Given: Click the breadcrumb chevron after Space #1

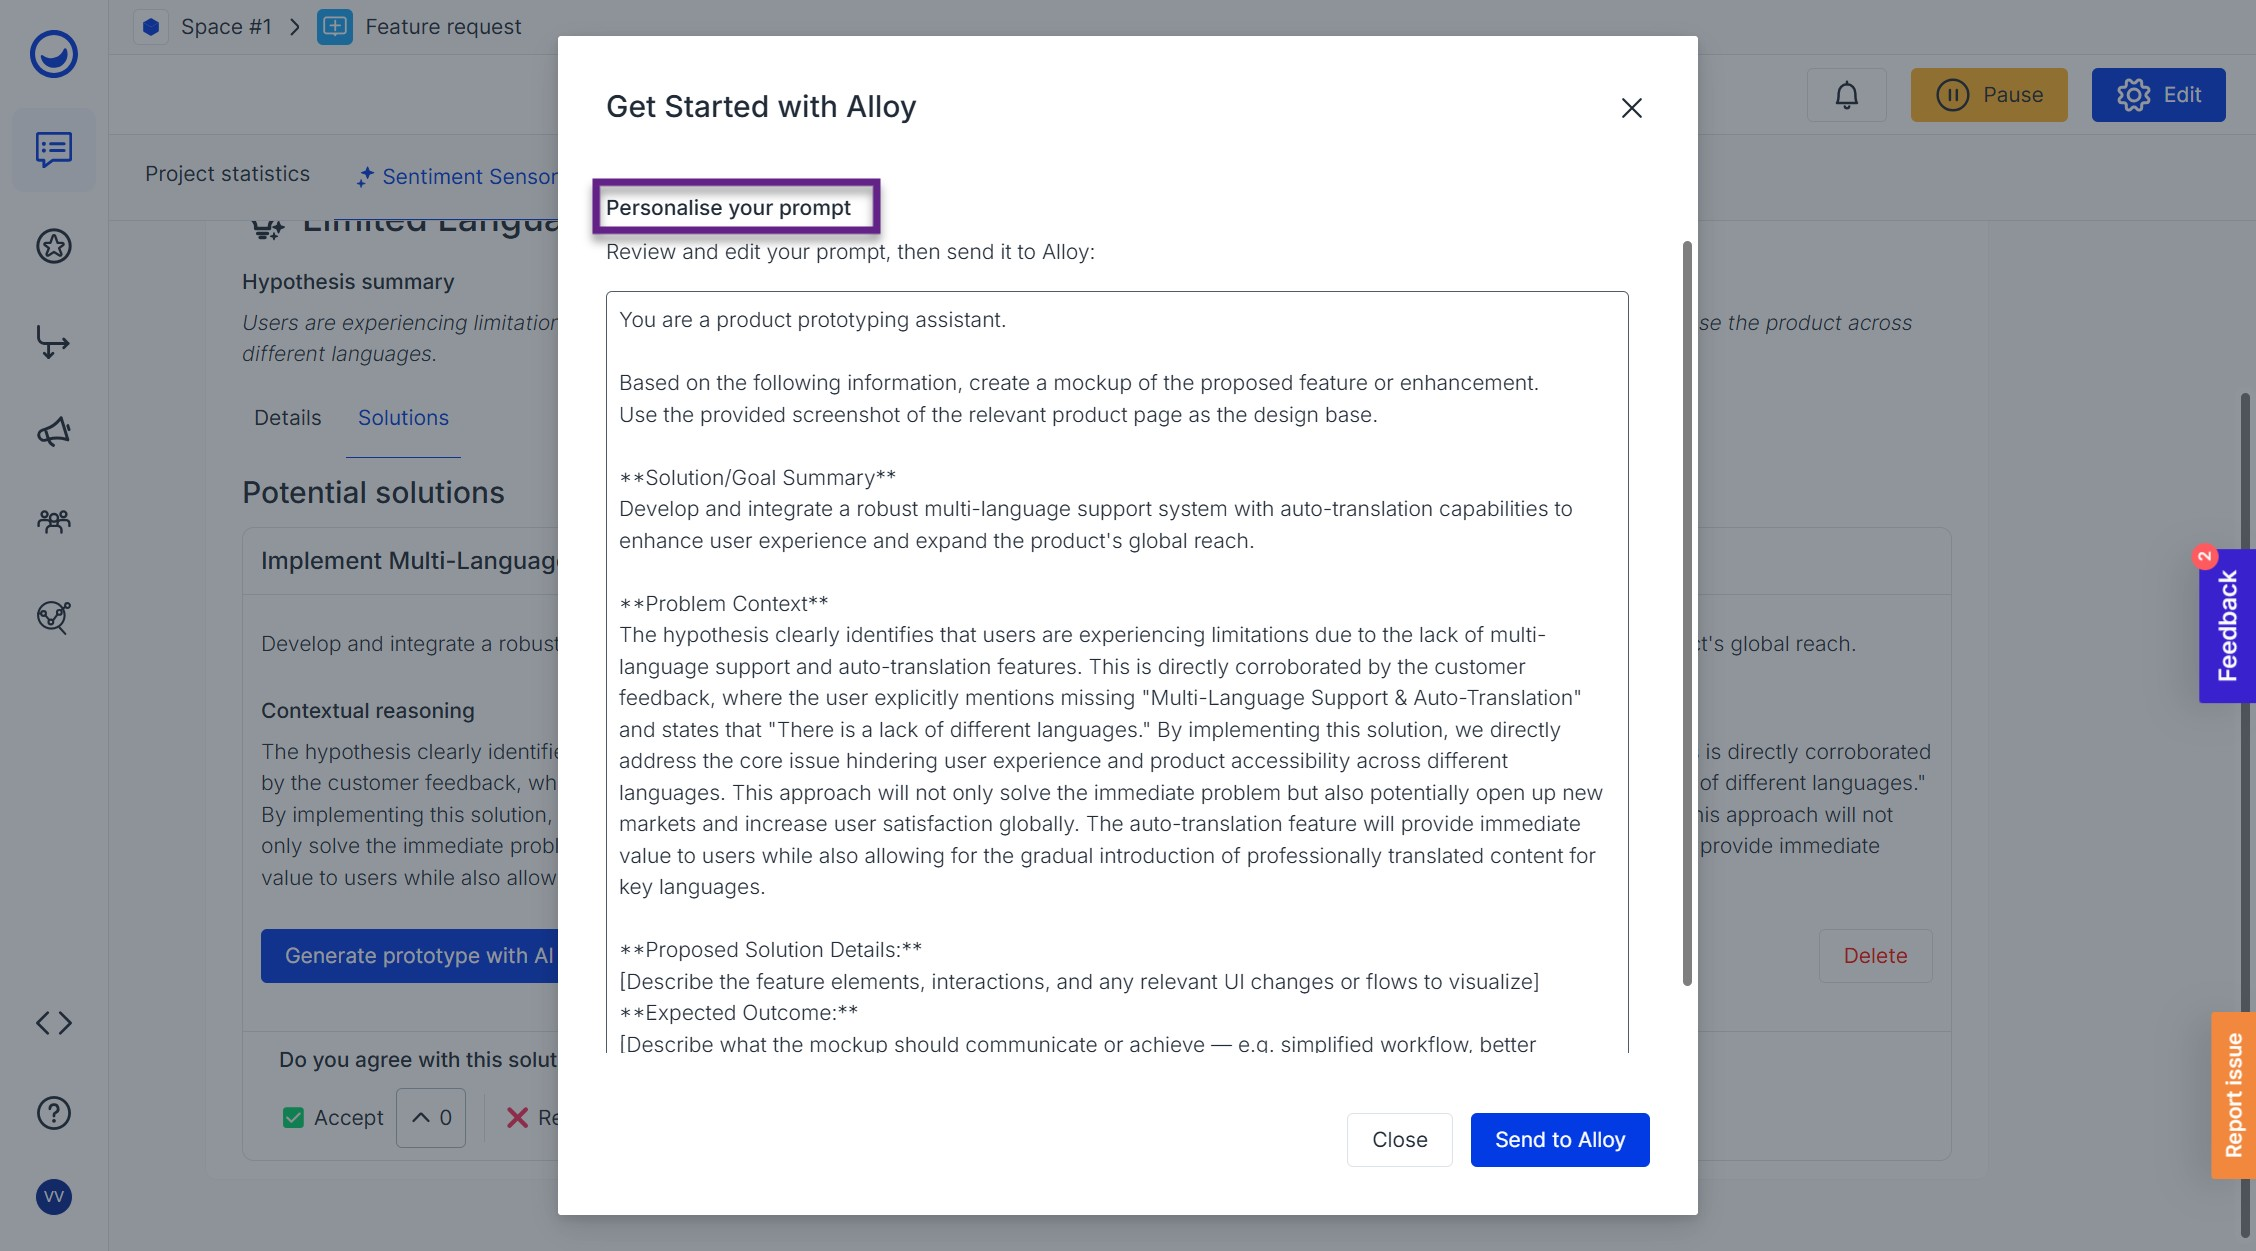Looking at the screenshot, I should click(x=295, y=27).
